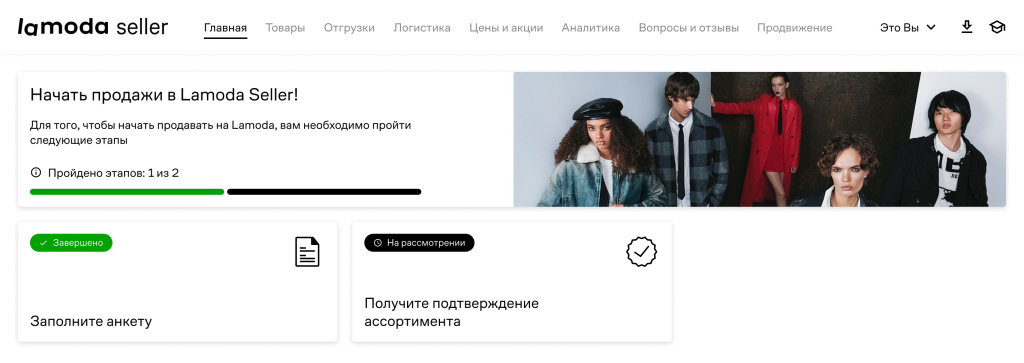Image resolution: width=1024 pixels, height=363 pixels.
Task: Open the Заполните анкету card
Action: [178, 281]
